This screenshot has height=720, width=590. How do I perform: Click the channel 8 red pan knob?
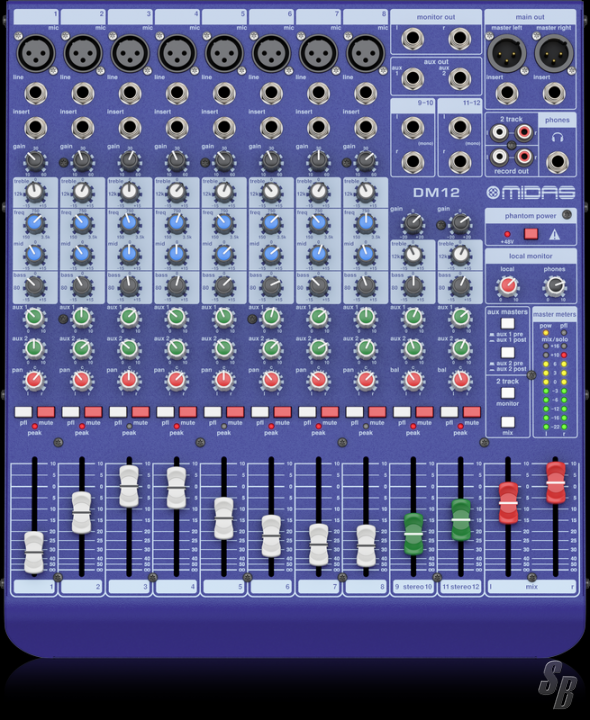(366, 380)
